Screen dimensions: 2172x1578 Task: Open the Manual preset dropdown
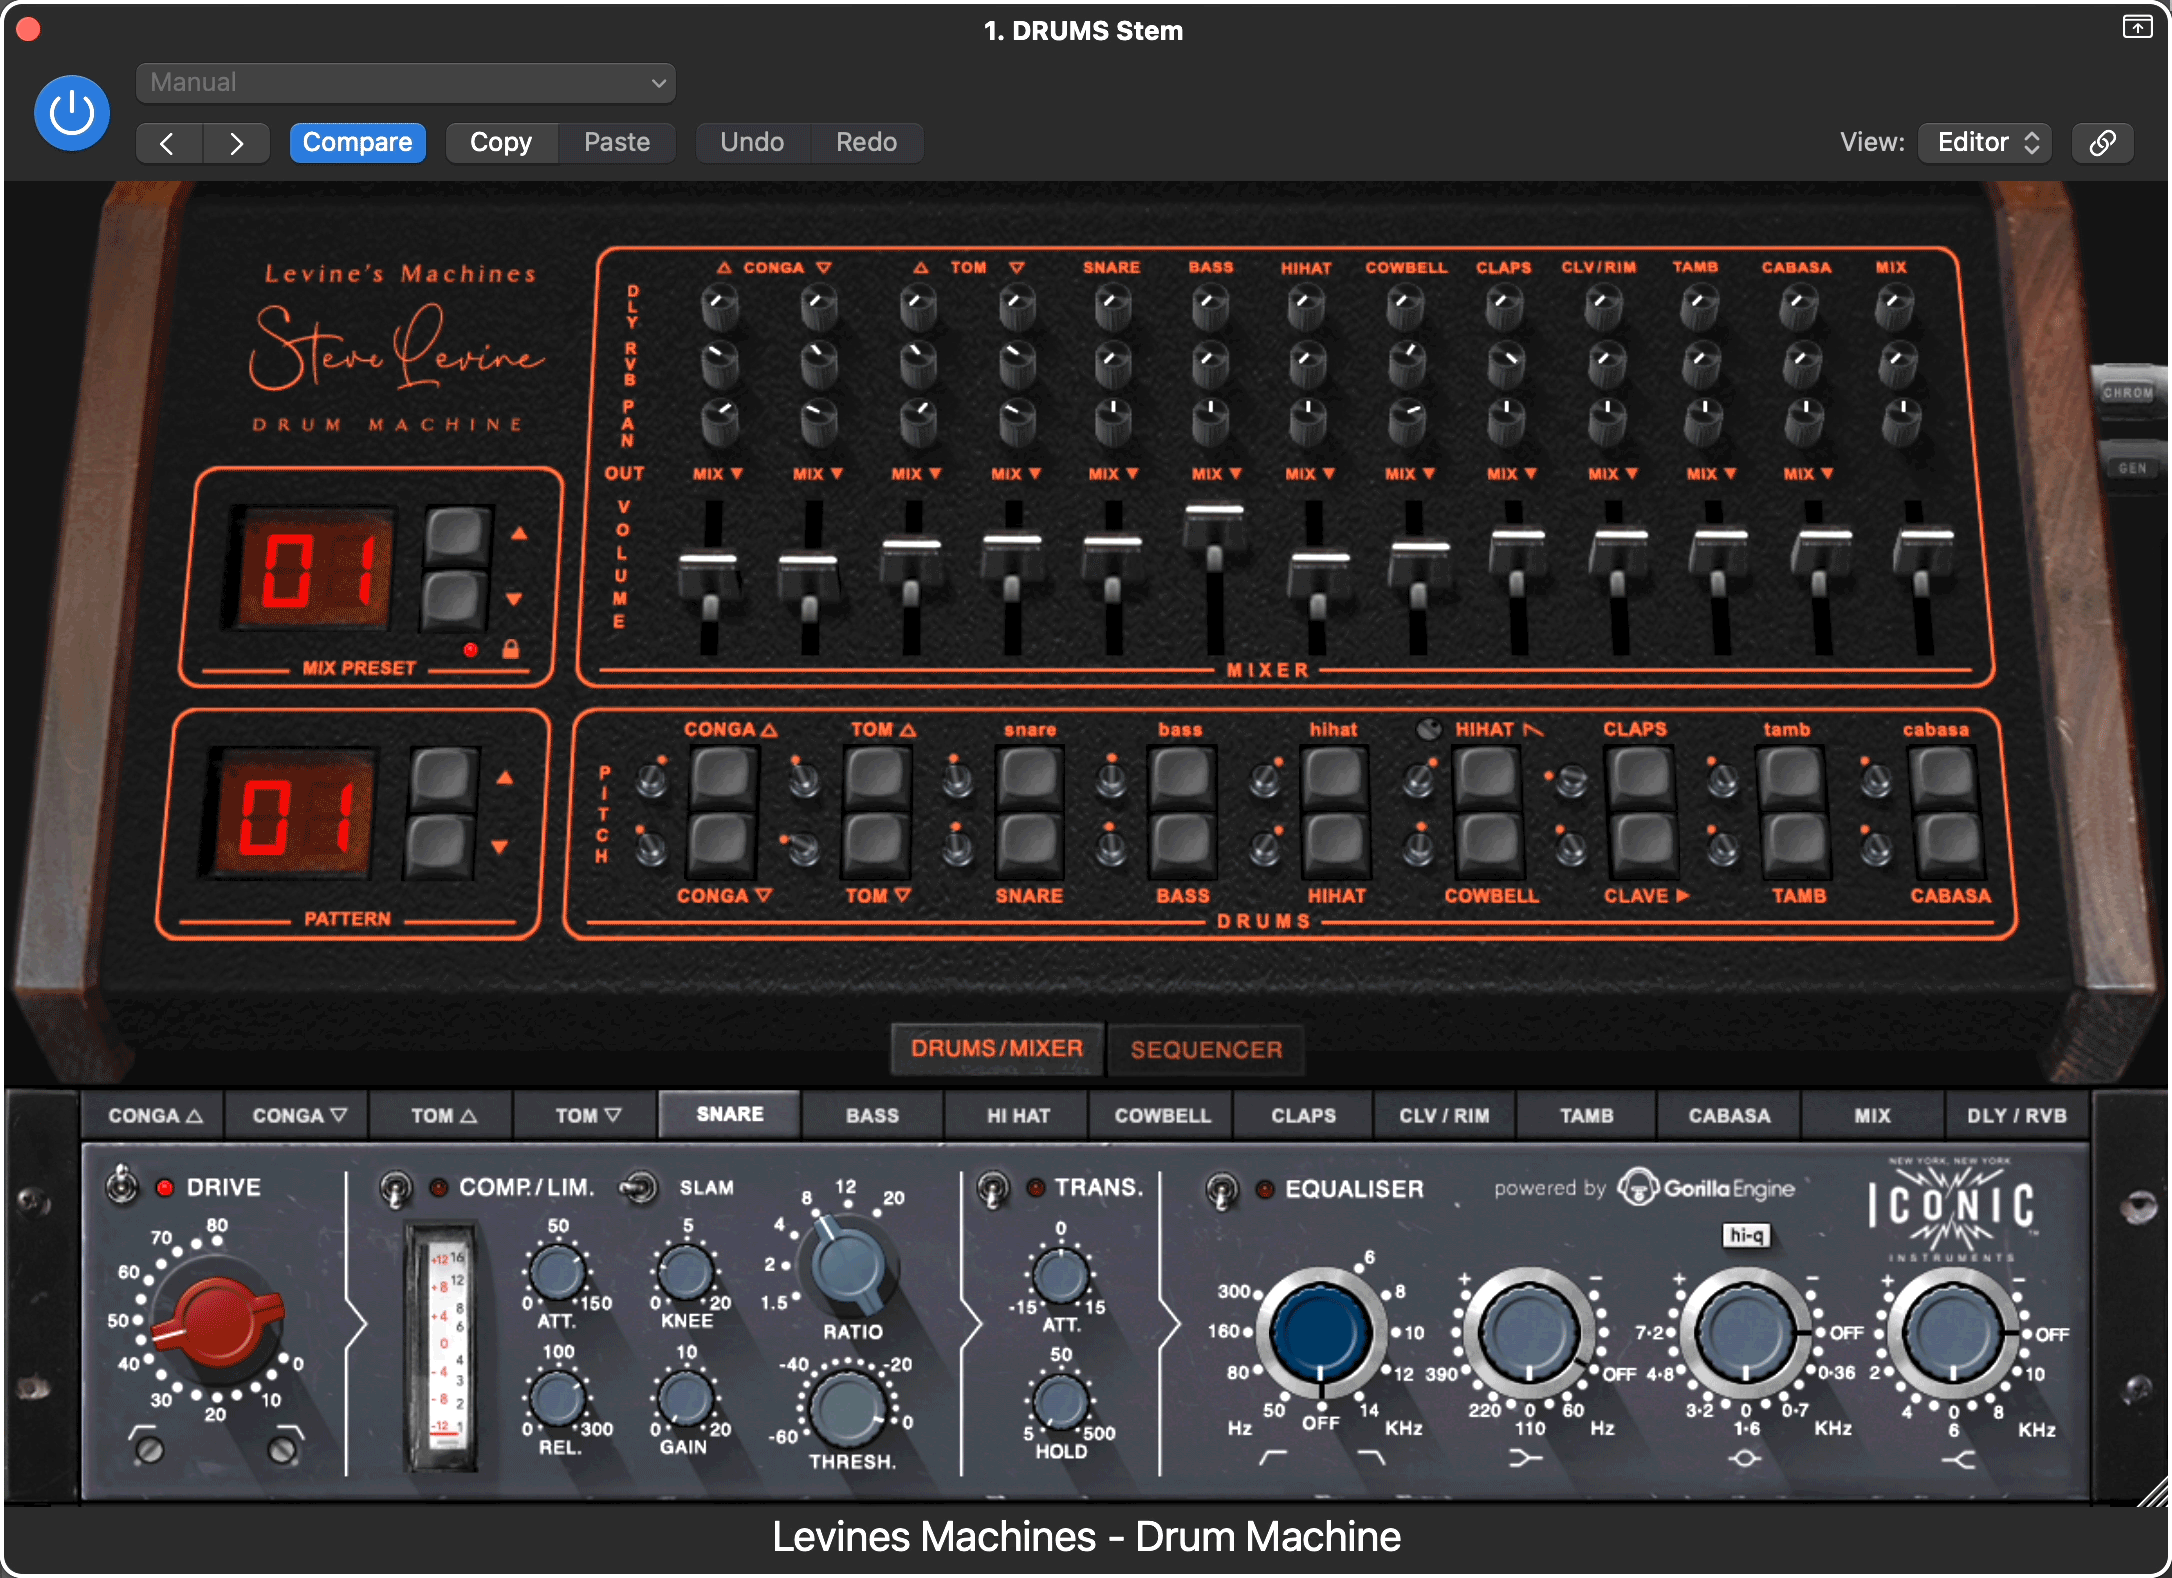(x=405, y=83)
